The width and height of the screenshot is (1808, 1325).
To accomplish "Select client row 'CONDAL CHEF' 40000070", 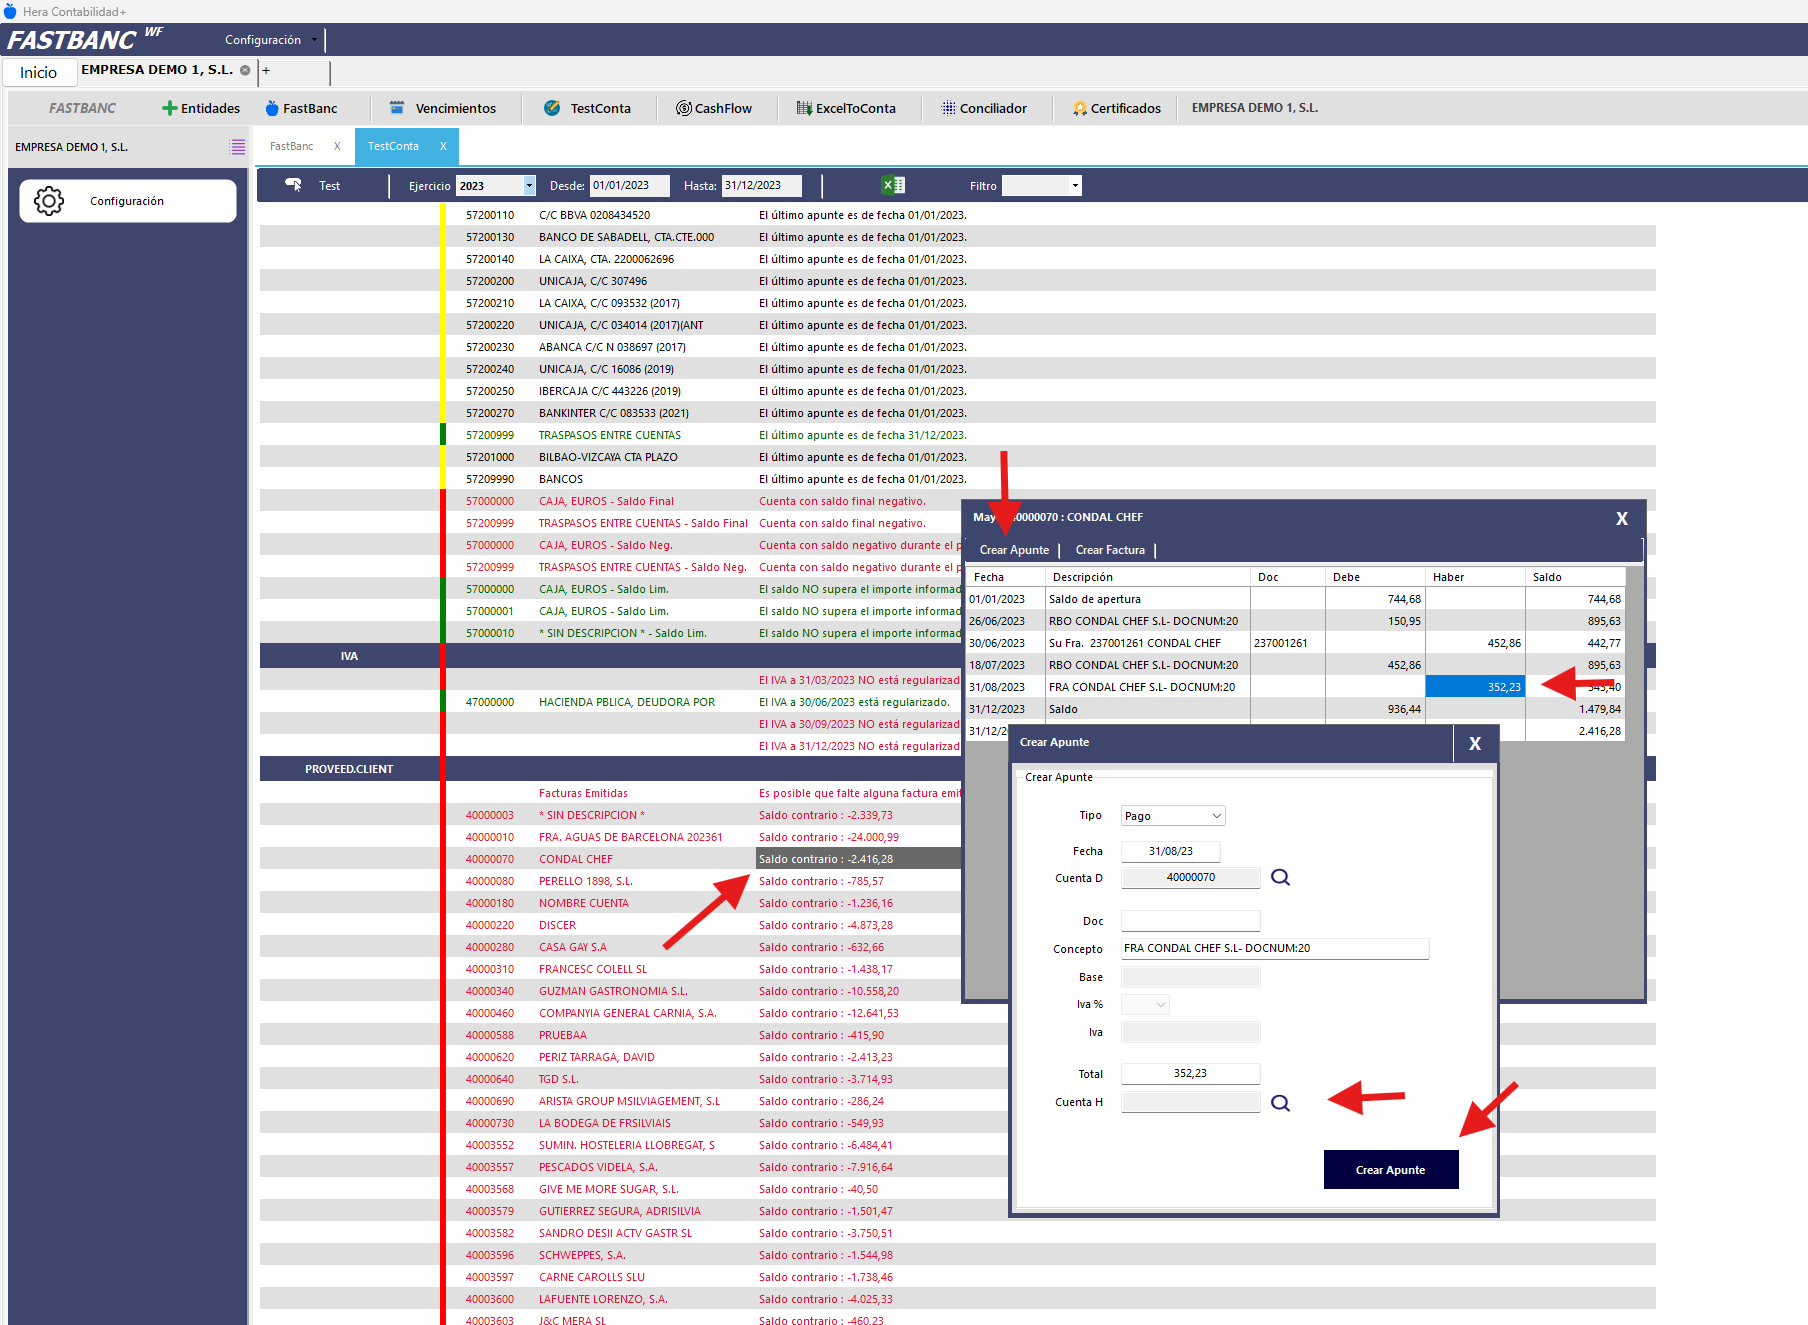I will click(611, 859).
